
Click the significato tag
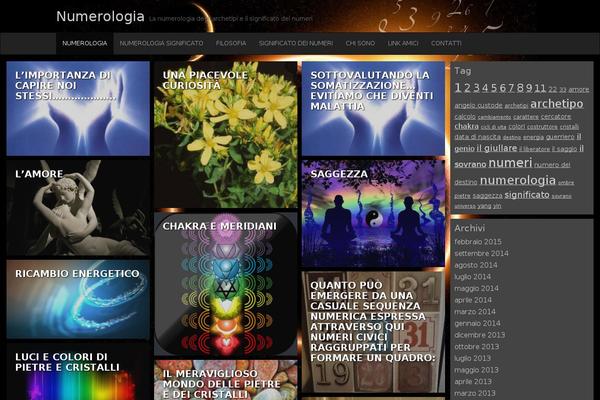527,195
